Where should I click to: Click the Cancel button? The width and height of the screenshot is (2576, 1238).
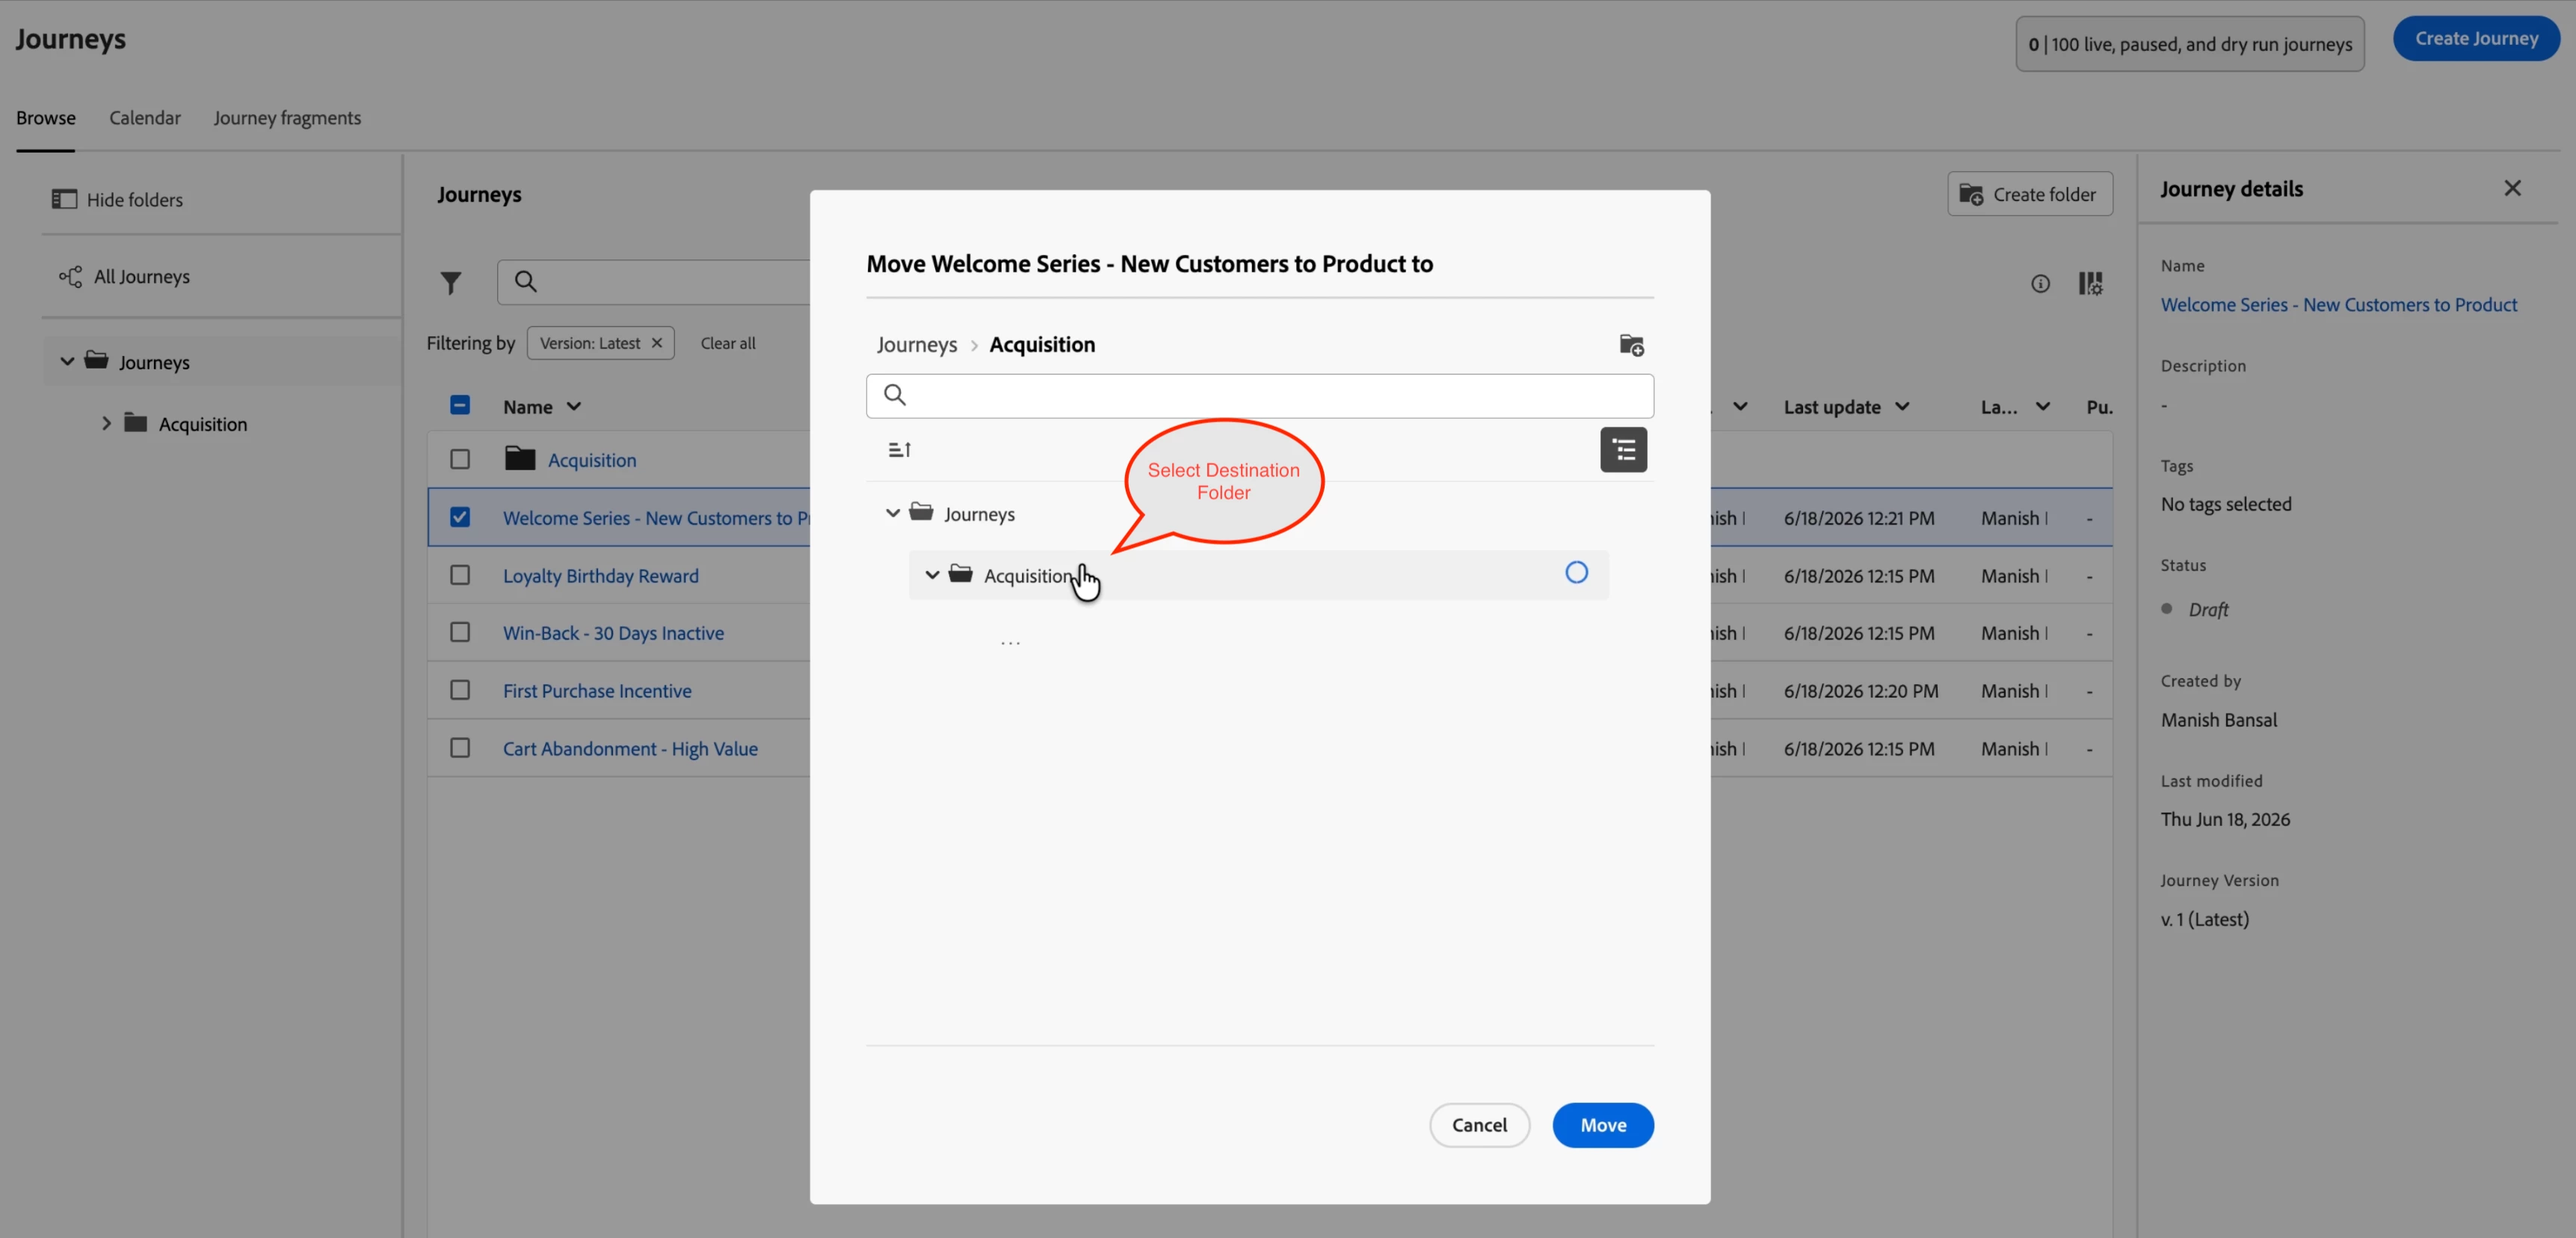click(1479, 1125)
